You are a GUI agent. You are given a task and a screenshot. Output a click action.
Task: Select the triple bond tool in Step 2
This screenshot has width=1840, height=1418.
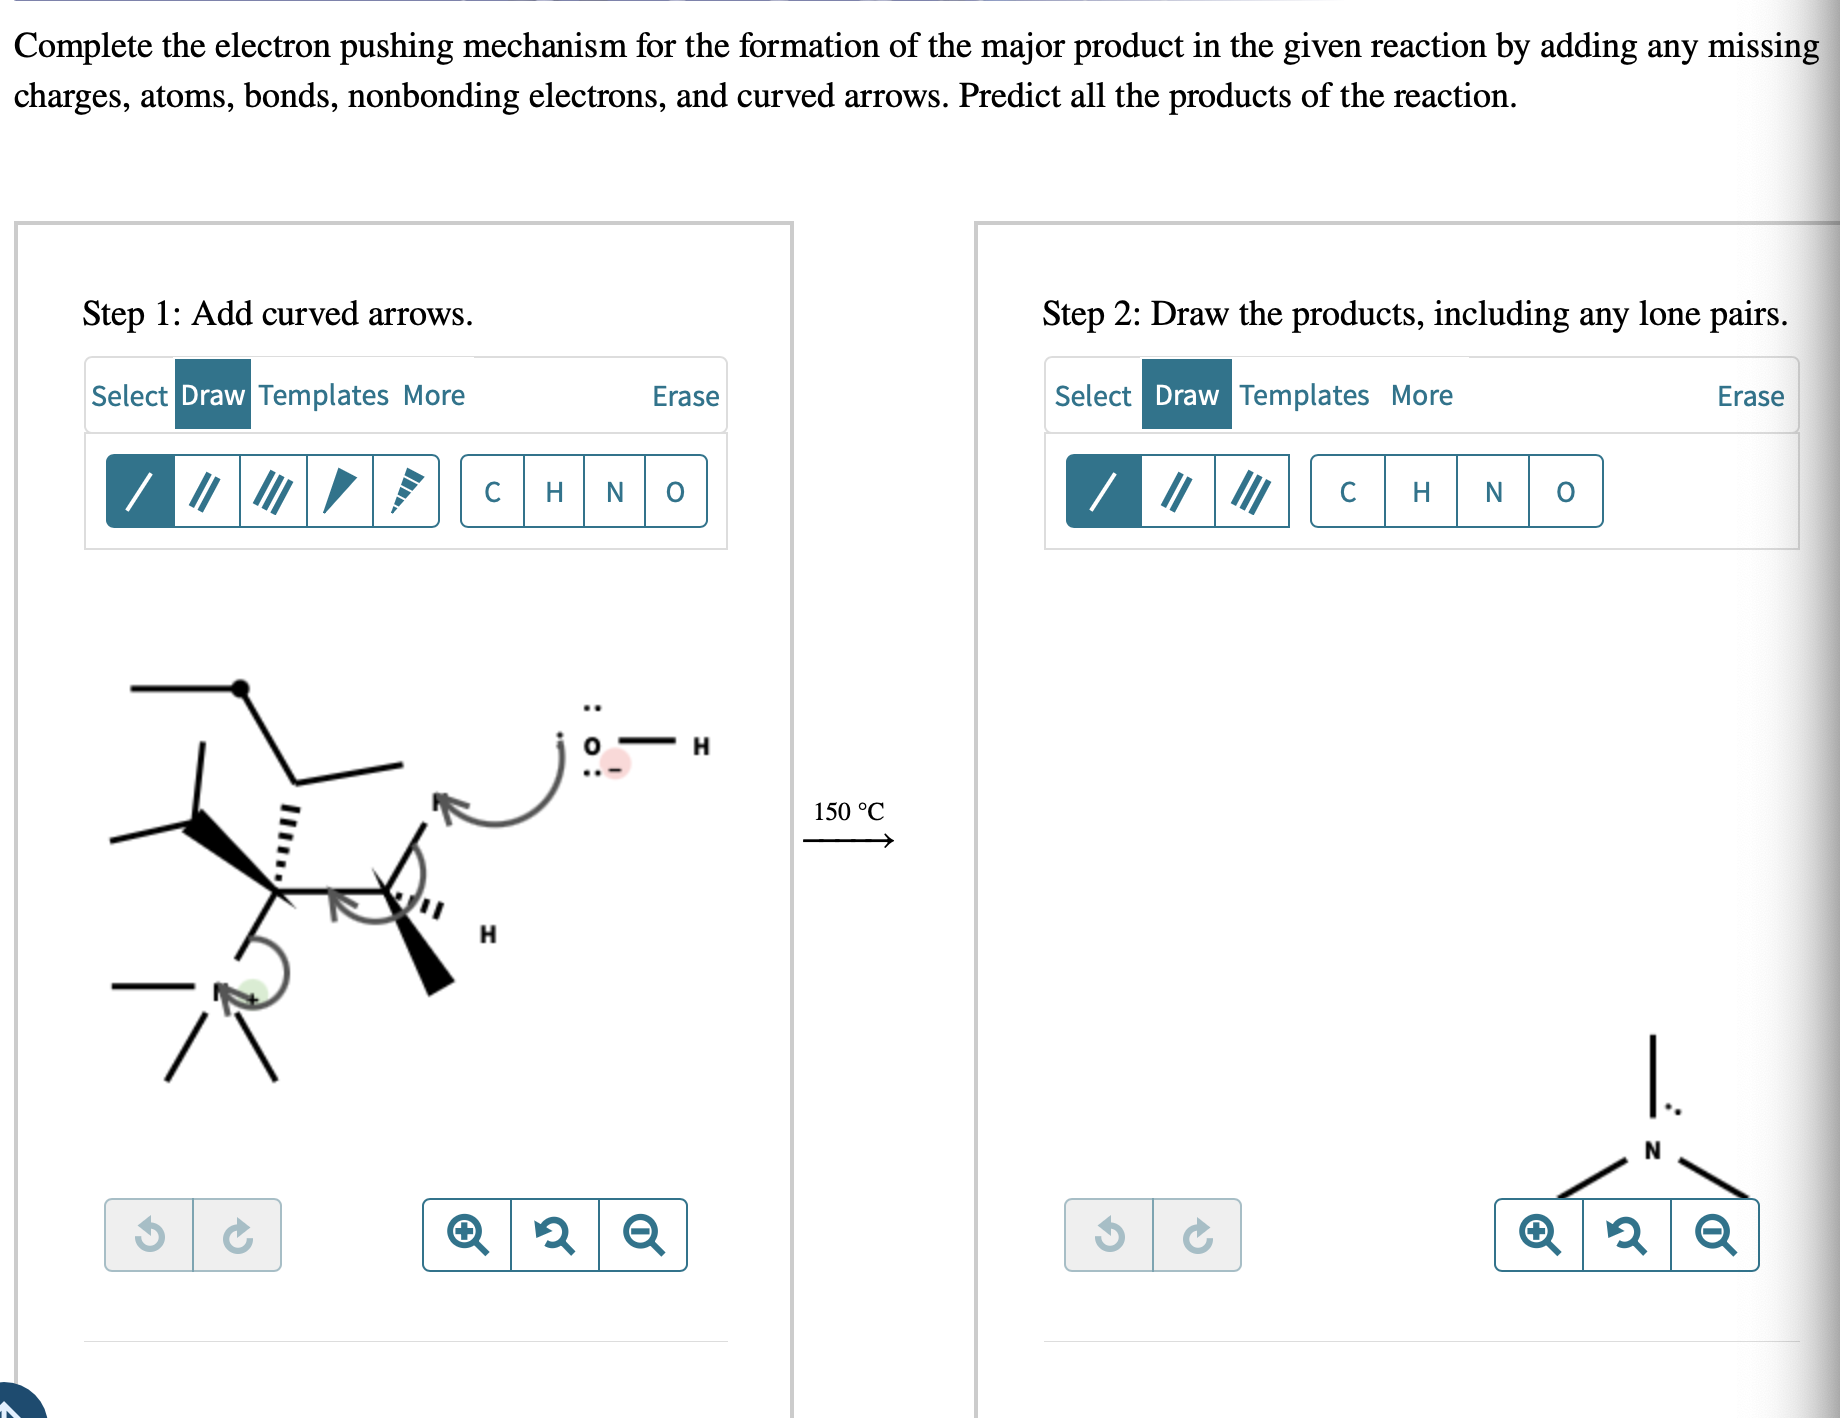point(1251,491)
